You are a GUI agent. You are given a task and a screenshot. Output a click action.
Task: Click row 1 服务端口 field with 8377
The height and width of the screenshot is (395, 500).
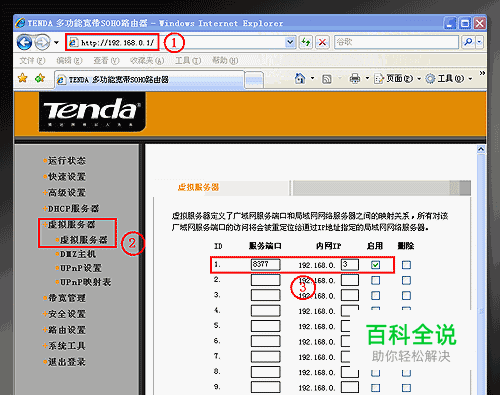pyautogui.click(x=266, y=265)
